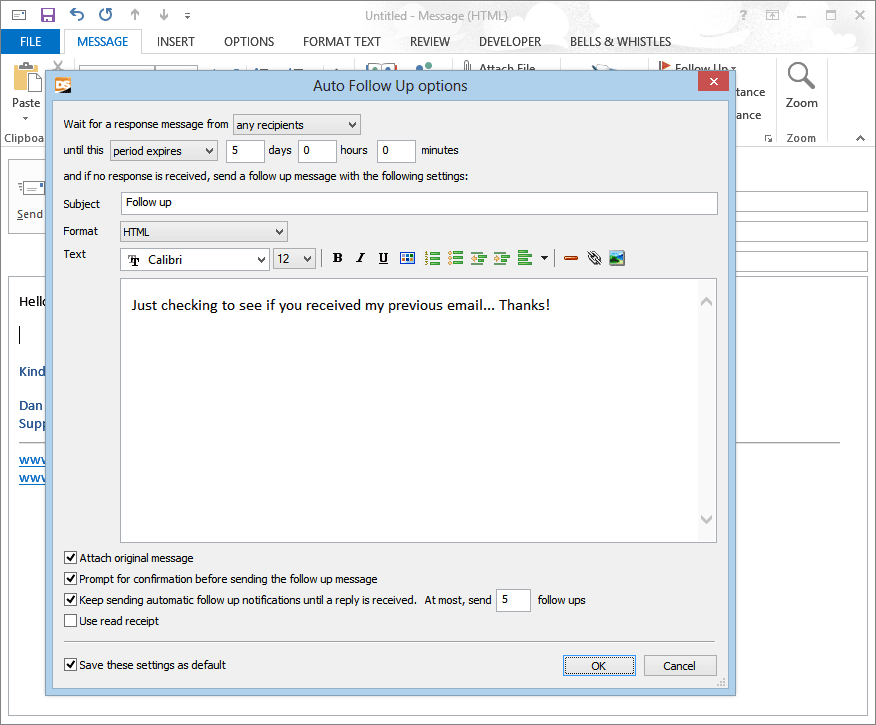
Task: Enable the Use read receipt option
Action: click(71, 621)
